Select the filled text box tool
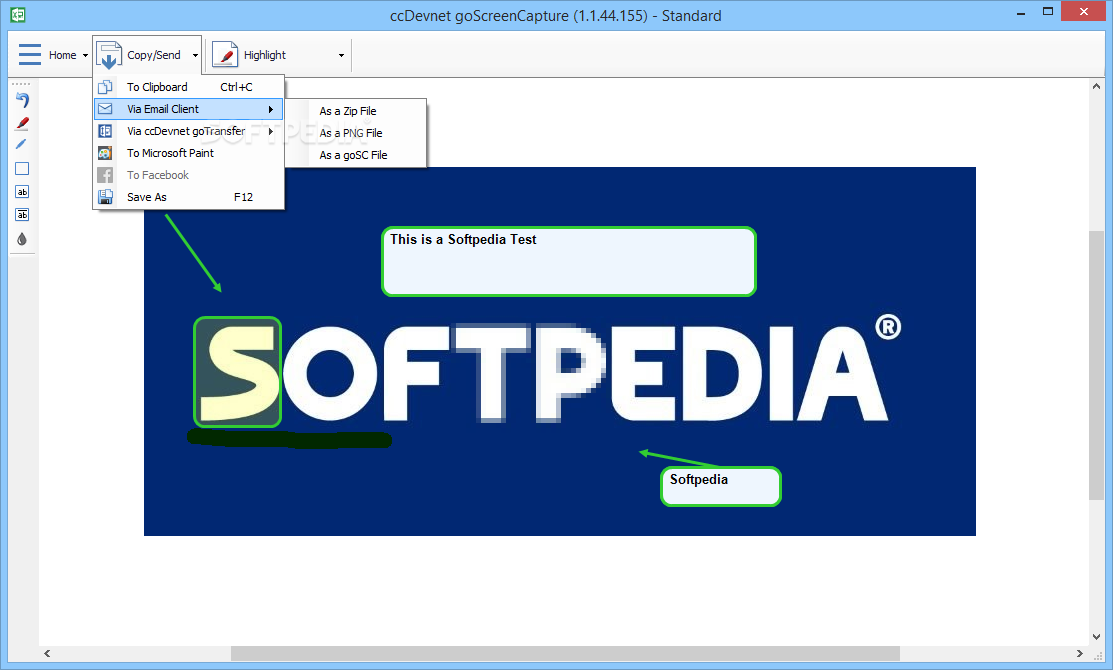 click(22, 214)
